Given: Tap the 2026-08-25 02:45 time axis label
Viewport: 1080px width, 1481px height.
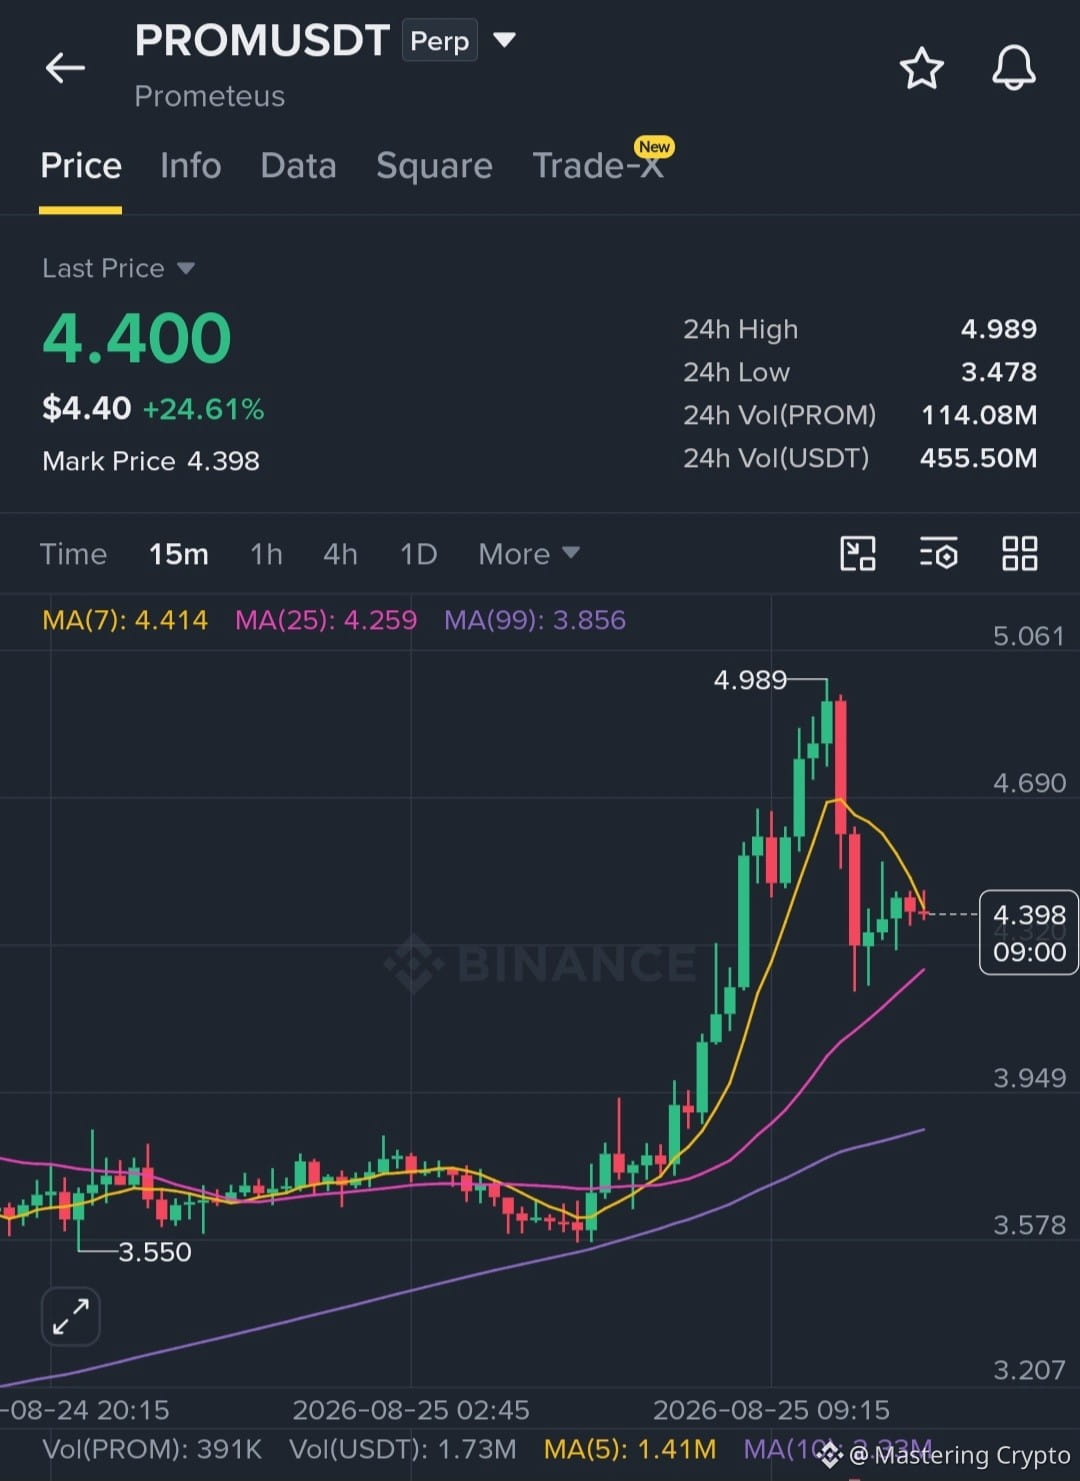Looking at the screenshot, I should [x=411, y=1410].
